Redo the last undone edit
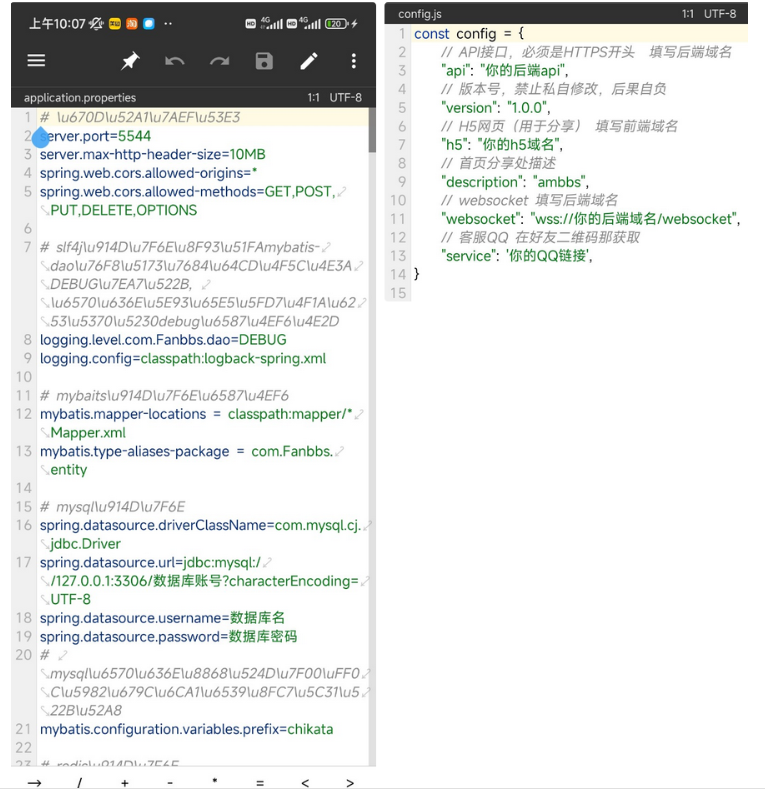The height and width of the screenshot is (792, 765). [220, 62]
